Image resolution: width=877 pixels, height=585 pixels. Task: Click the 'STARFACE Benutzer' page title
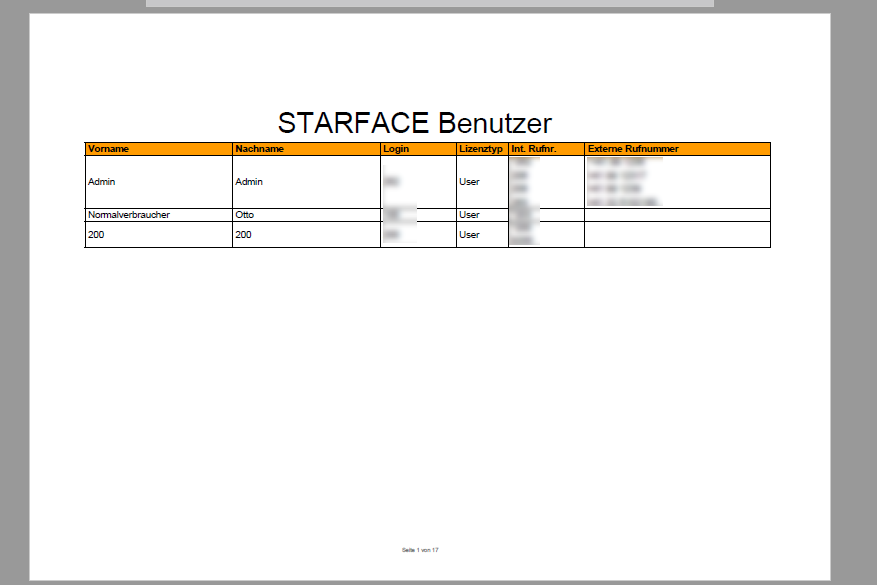[414, 123]
